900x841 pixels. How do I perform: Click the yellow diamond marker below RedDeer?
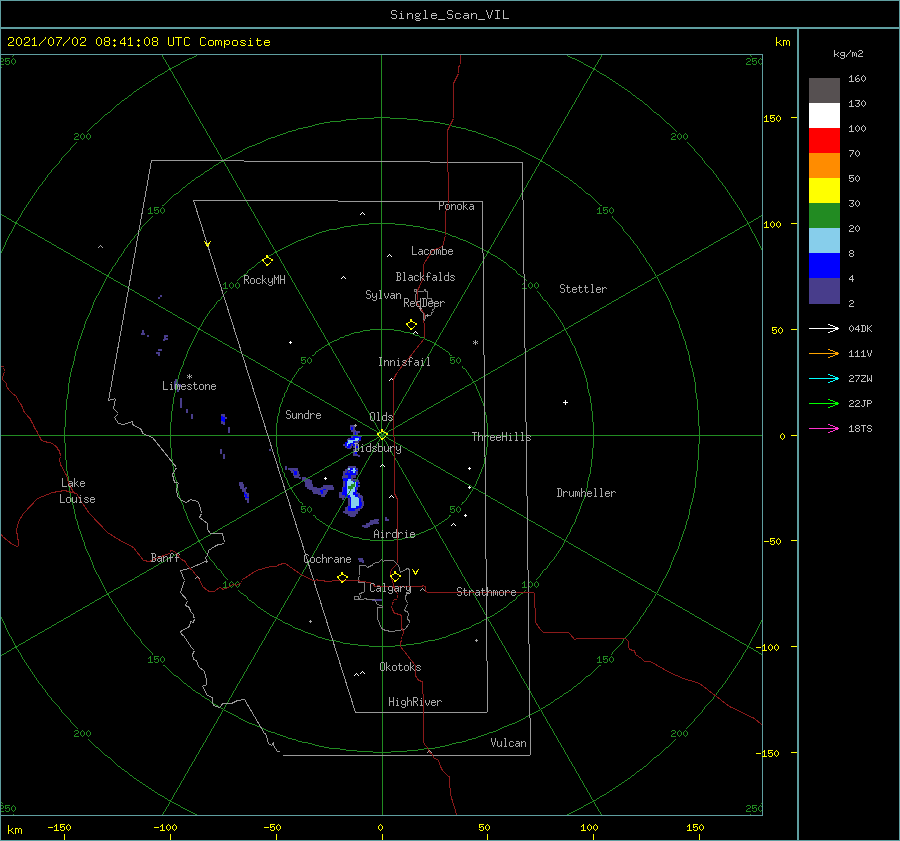[411, 325]
